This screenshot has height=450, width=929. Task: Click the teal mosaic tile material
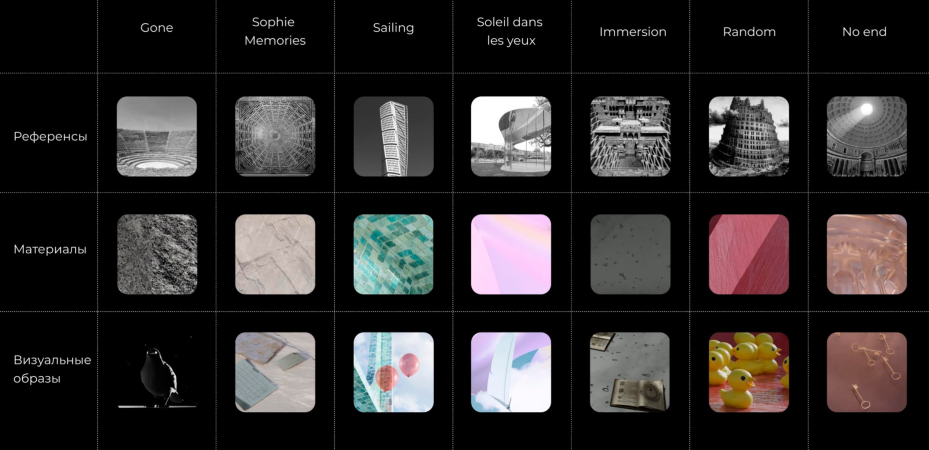pyautogui.click(x=393, y=255)
